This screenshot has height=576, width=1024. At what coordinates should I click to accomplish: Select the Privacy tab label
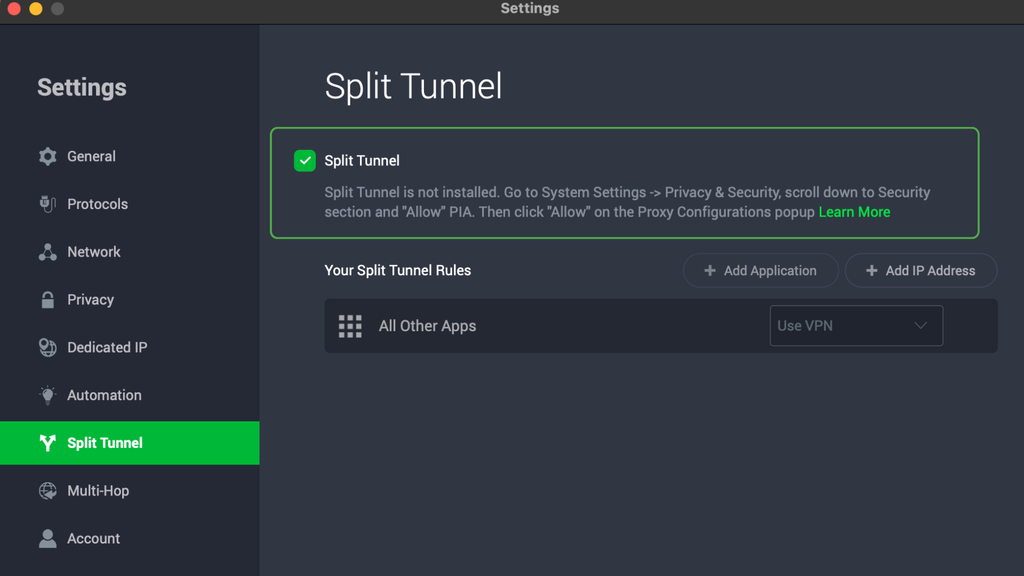pos(90,300)
